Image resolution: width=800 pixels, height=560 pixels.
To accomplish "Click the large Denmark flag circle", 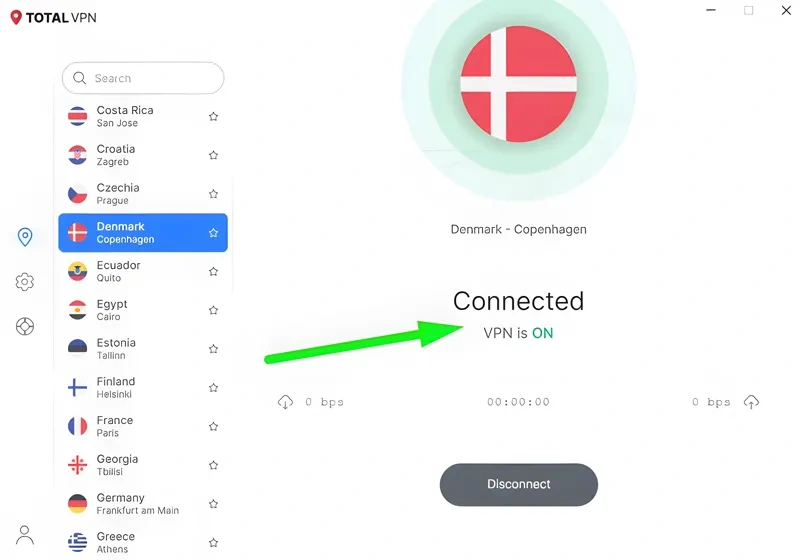I will coord(518,84).
